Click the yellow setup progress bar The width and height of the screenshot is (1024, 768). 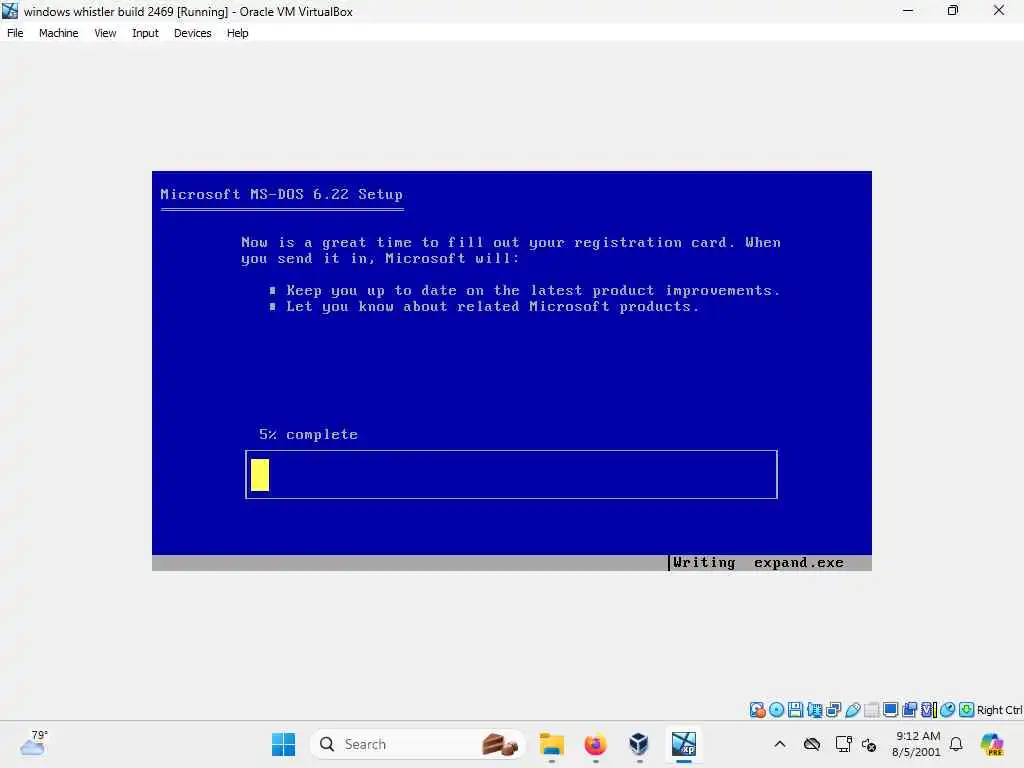tap(260, 475)
